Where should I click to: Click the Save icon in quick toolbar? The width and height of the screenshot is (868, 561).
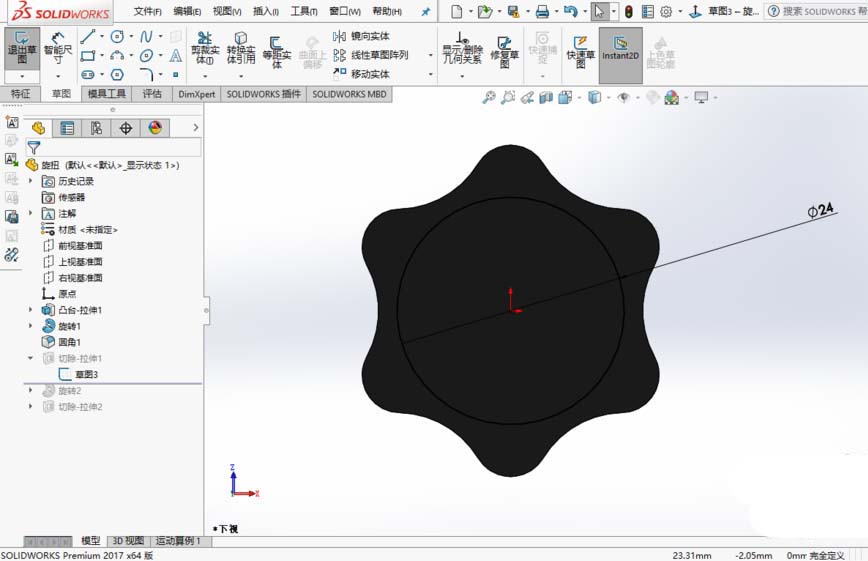coord(513,11)
